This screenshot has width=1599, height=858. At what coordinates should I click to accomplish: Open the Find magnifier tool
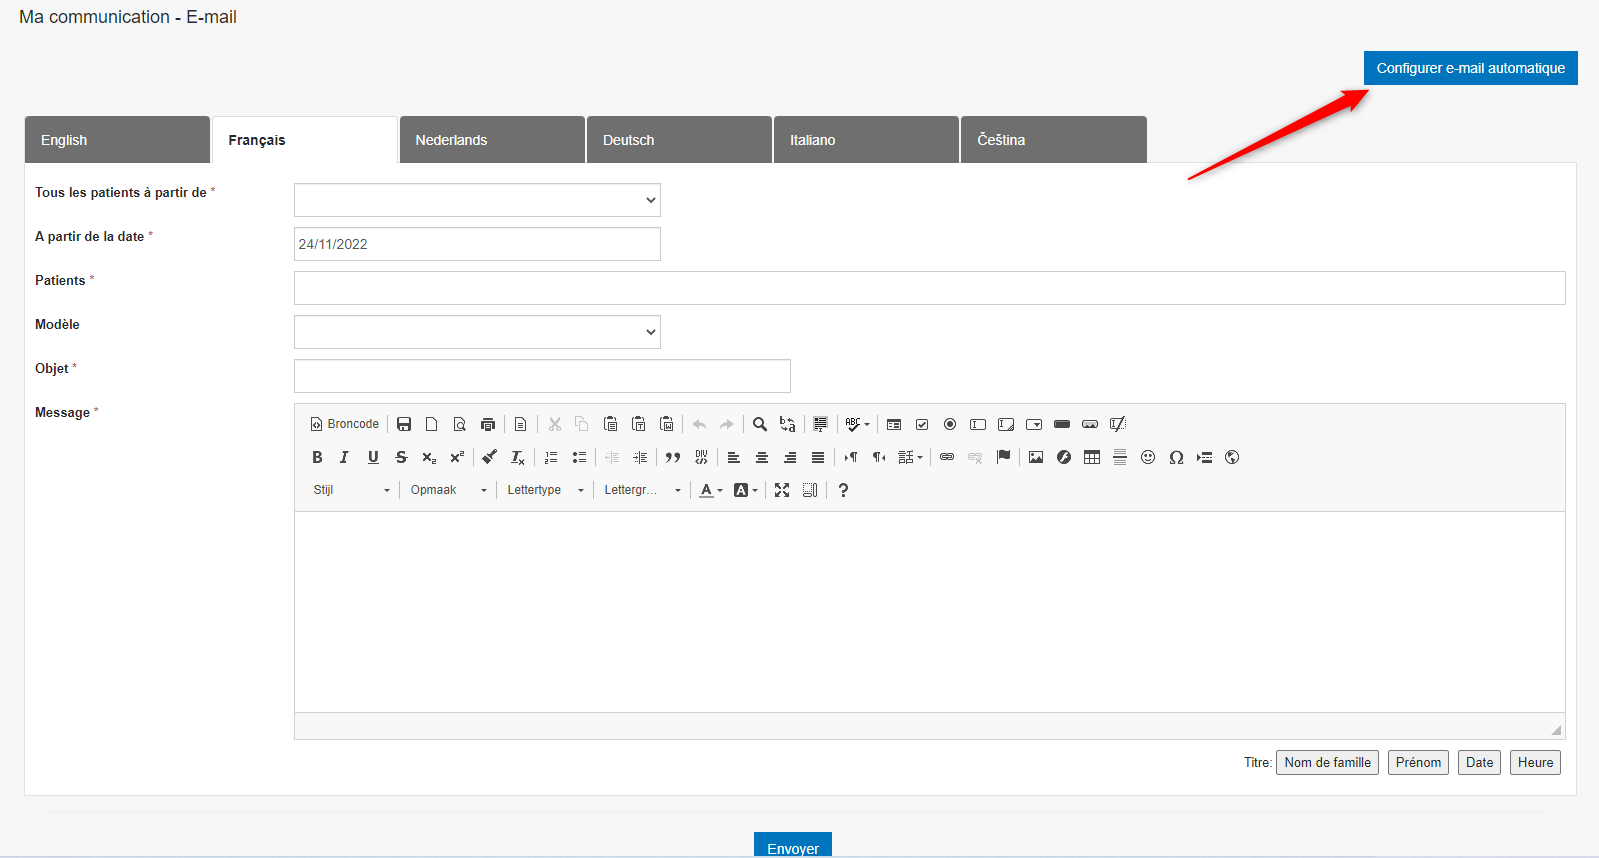click(760, 424)
